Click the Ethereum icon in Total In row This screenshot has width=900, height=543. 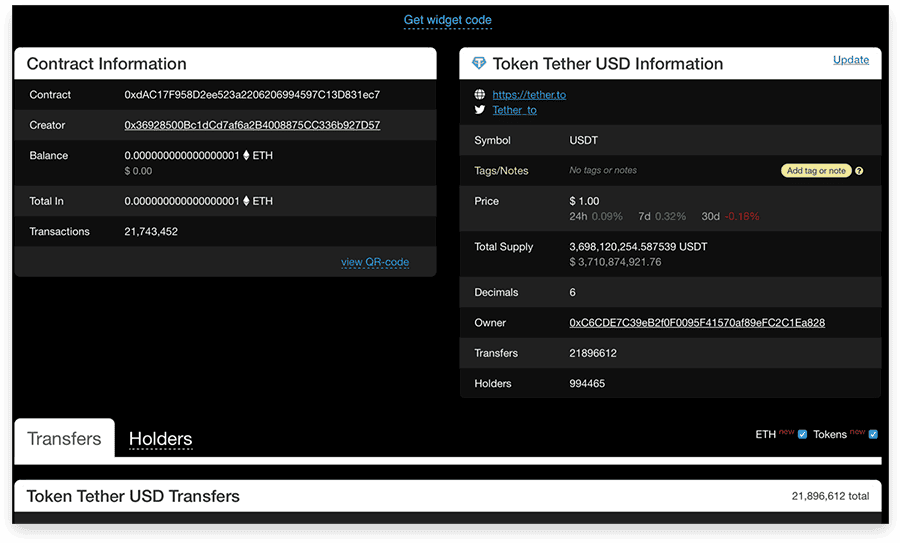coord(246,201)
